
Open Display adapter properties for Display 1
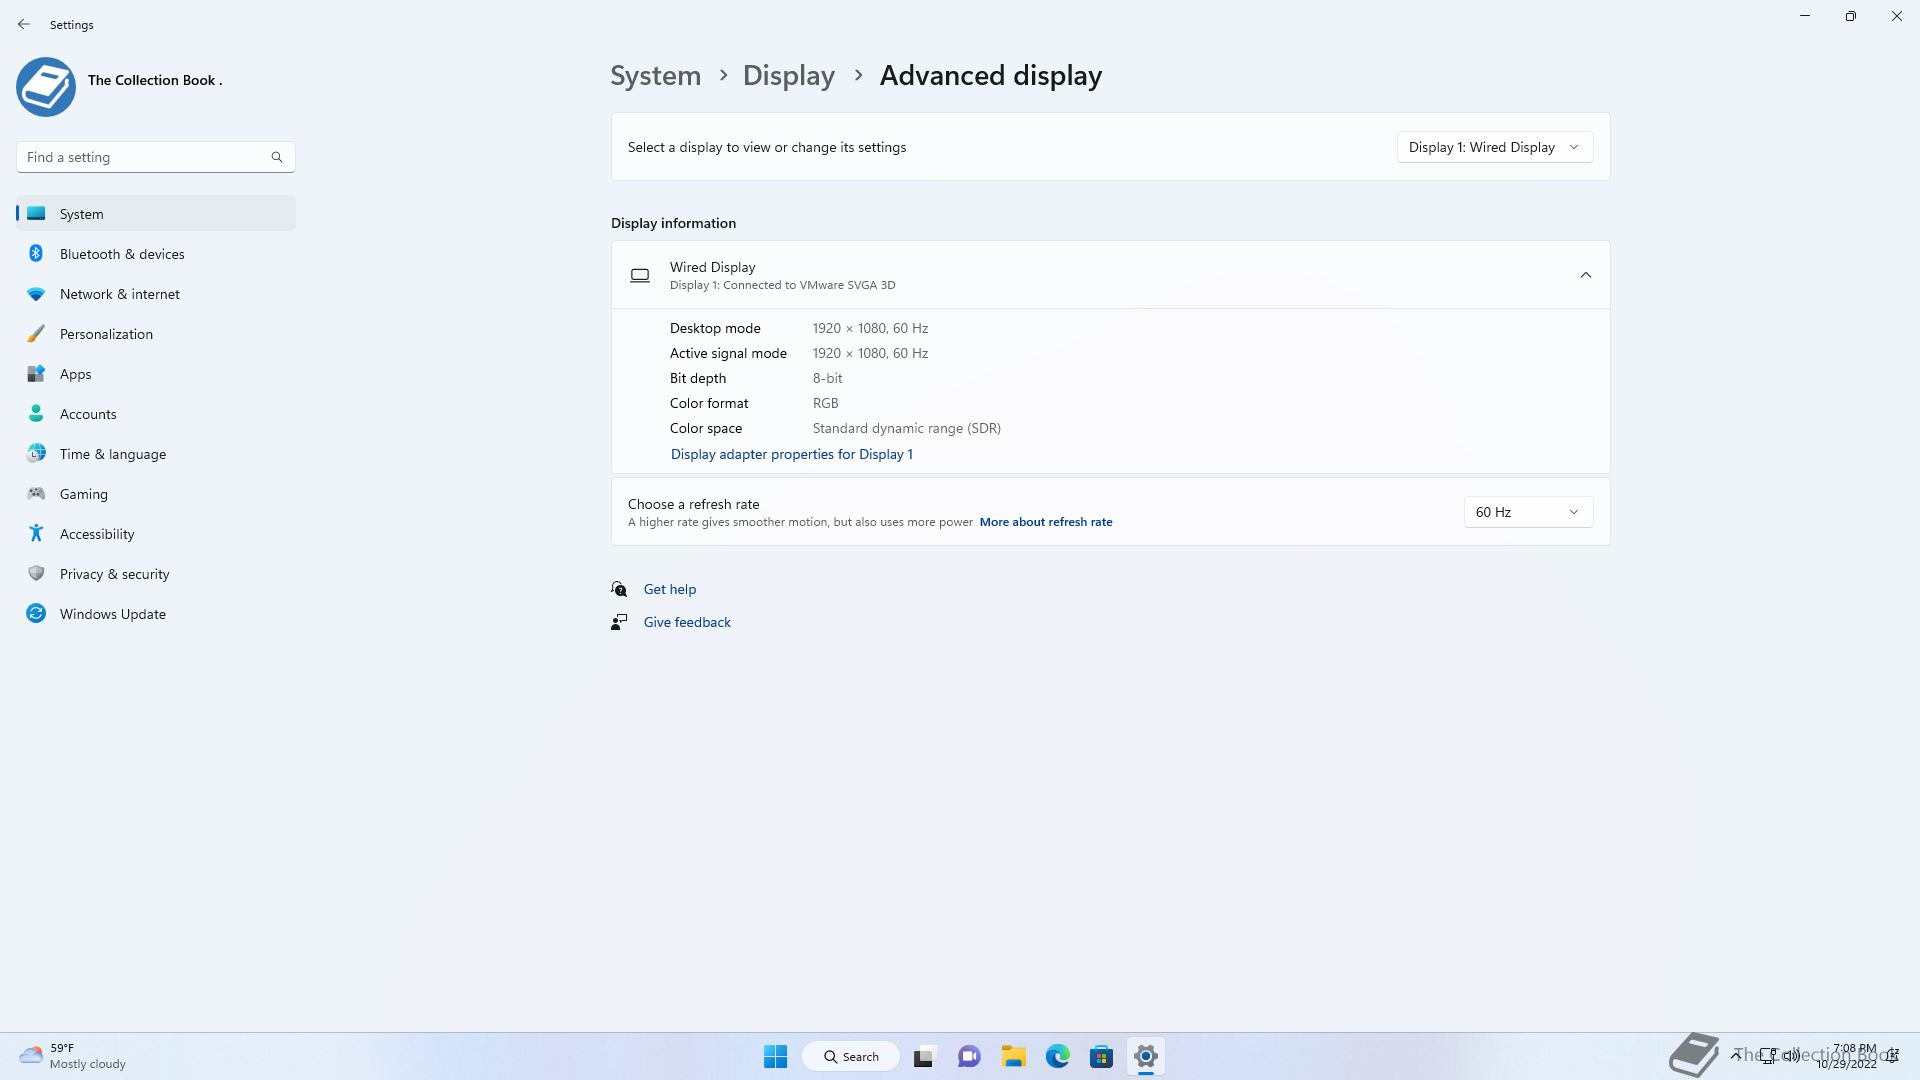click(x=791, y=454)
